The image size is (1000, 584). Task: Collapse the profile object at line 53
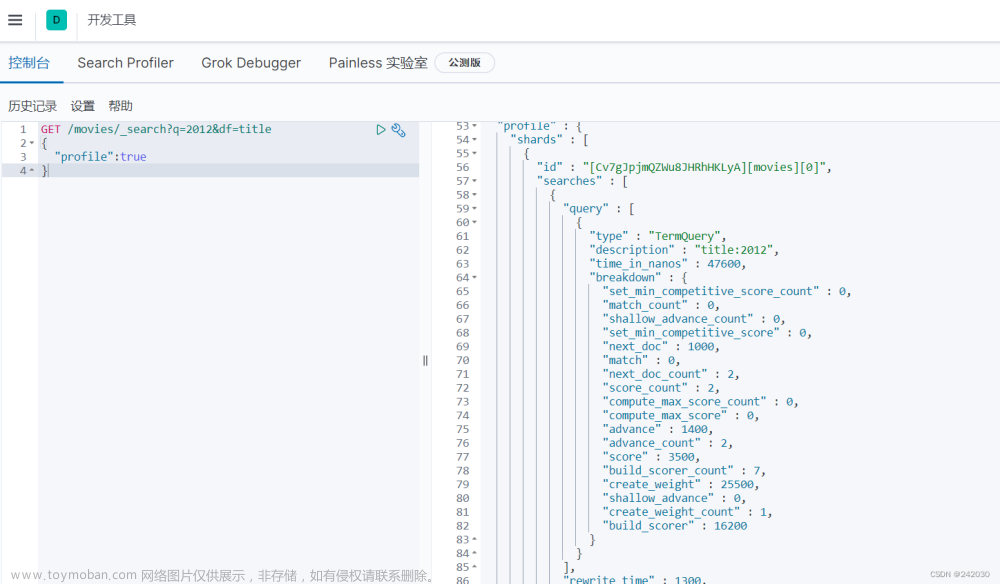click(474, 126)
